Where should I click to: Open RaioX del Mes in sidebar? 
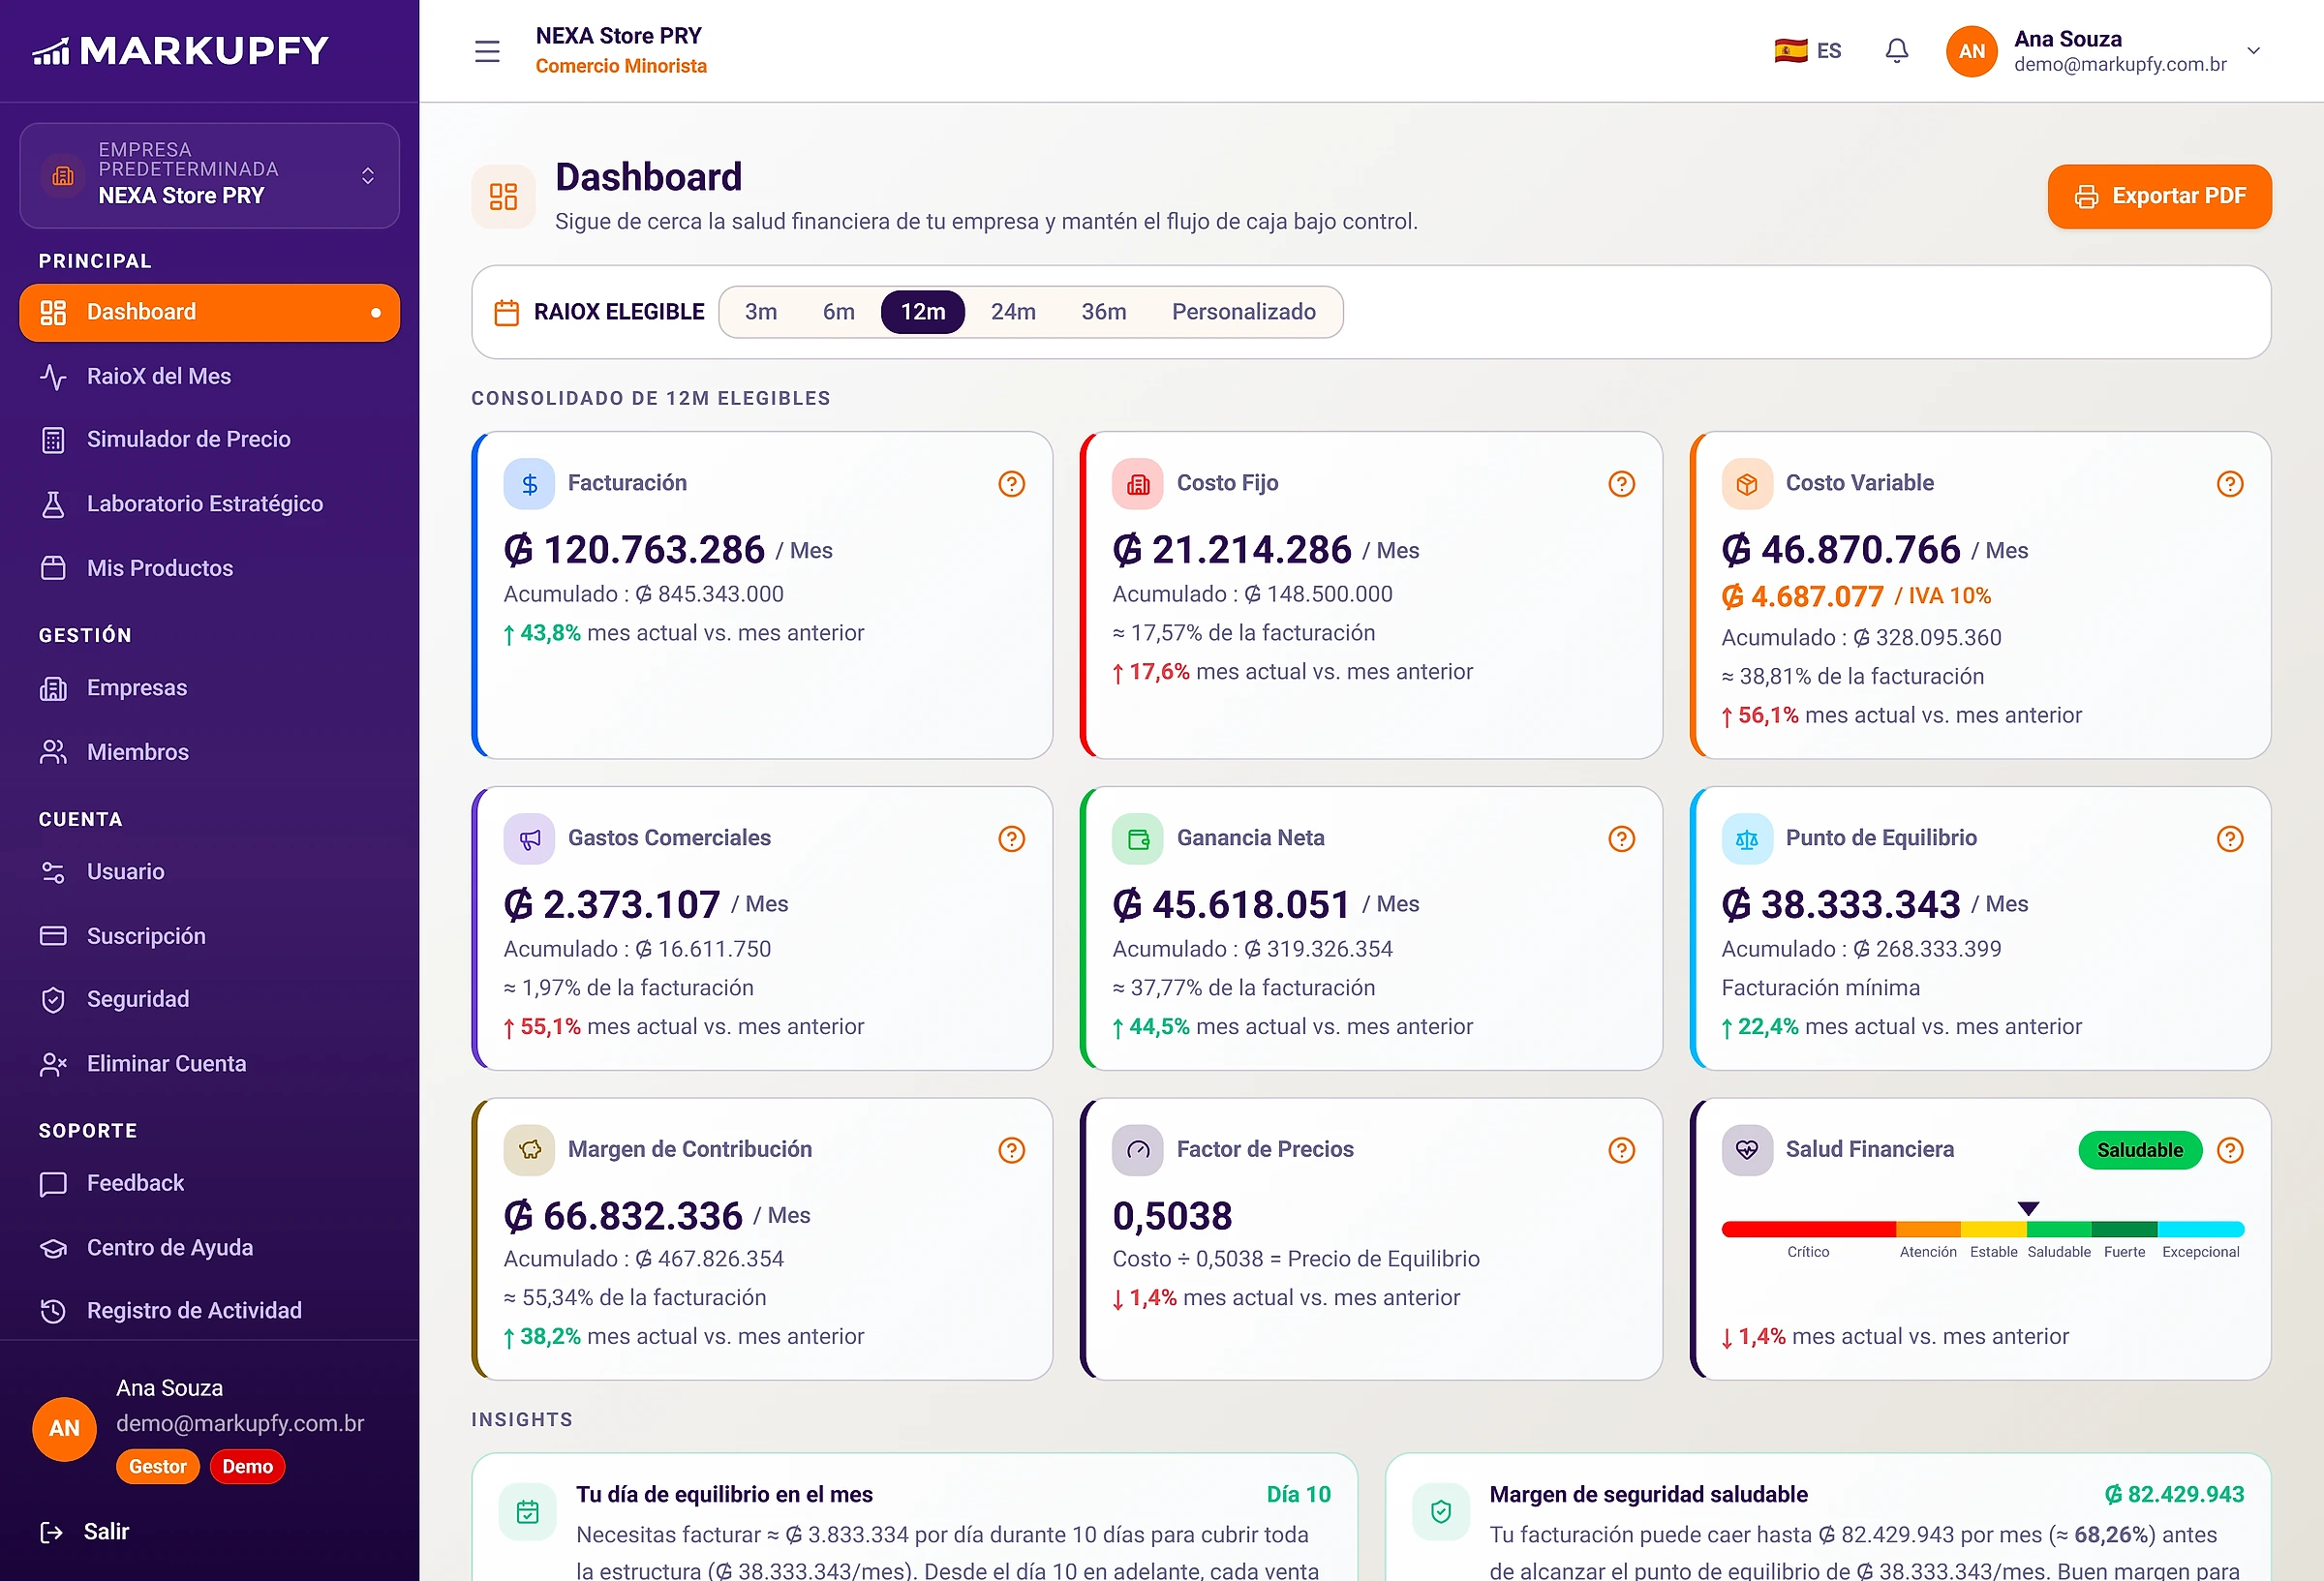[209, 376]
